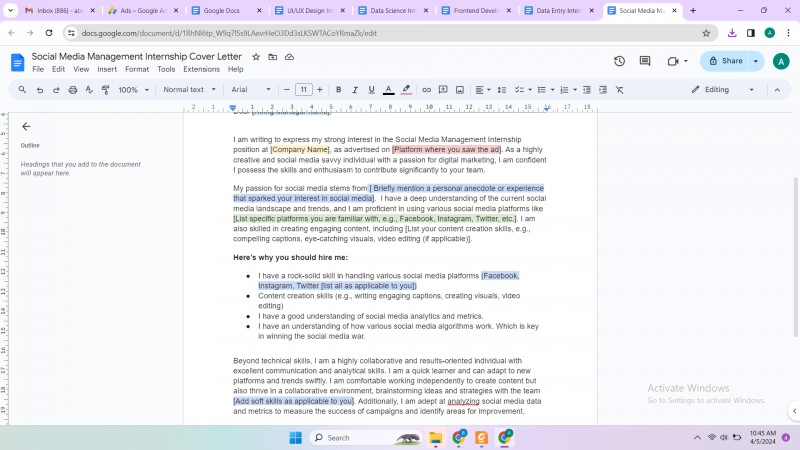Open the Edit menu
800x450 pixels.
(59, 69)
